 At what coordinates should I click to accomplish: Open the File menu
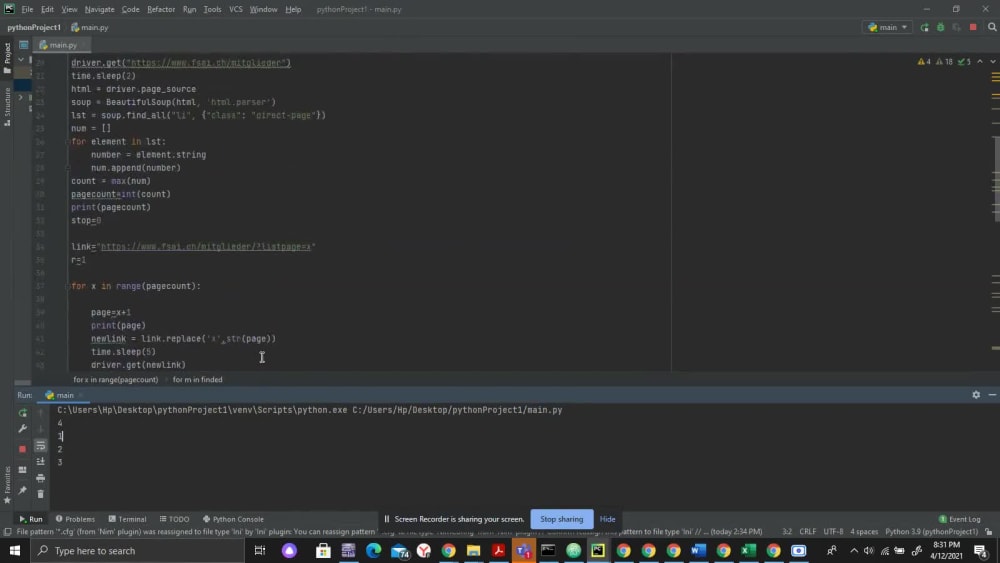pos(27,10)
